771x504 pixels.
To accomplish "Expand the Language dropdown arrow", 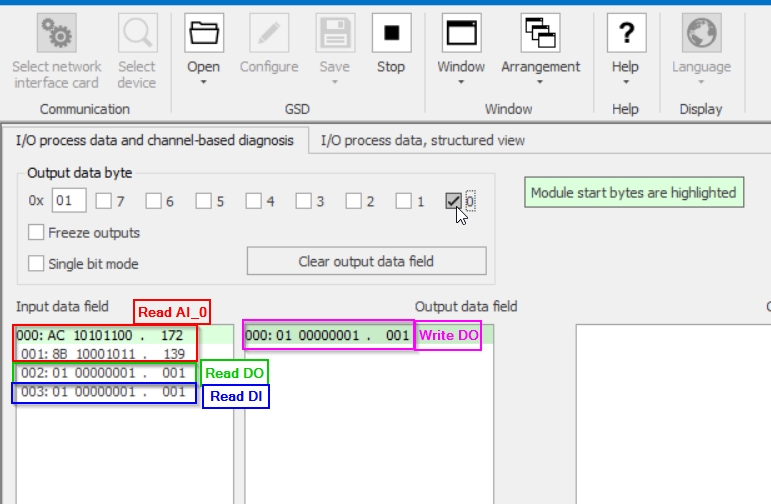I will click(x=701, y=83).
